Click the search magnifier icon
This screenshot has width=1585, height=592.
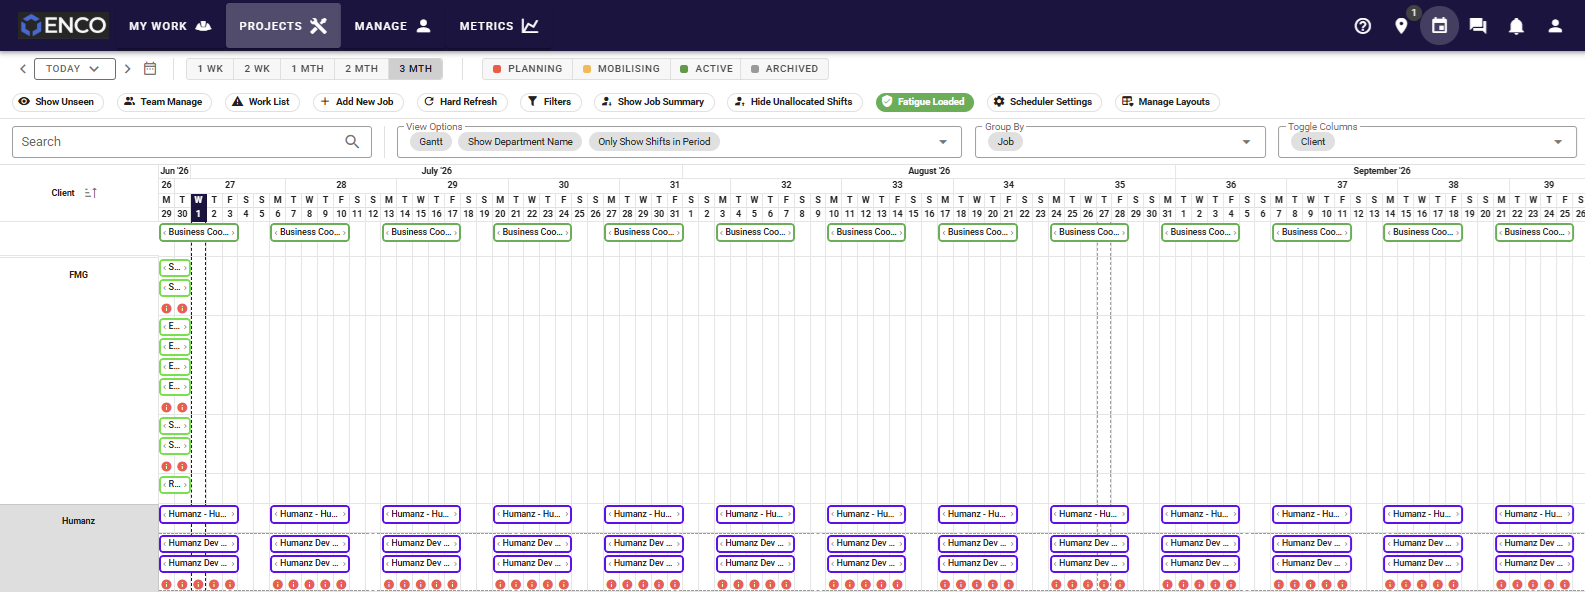coord(352,142)
